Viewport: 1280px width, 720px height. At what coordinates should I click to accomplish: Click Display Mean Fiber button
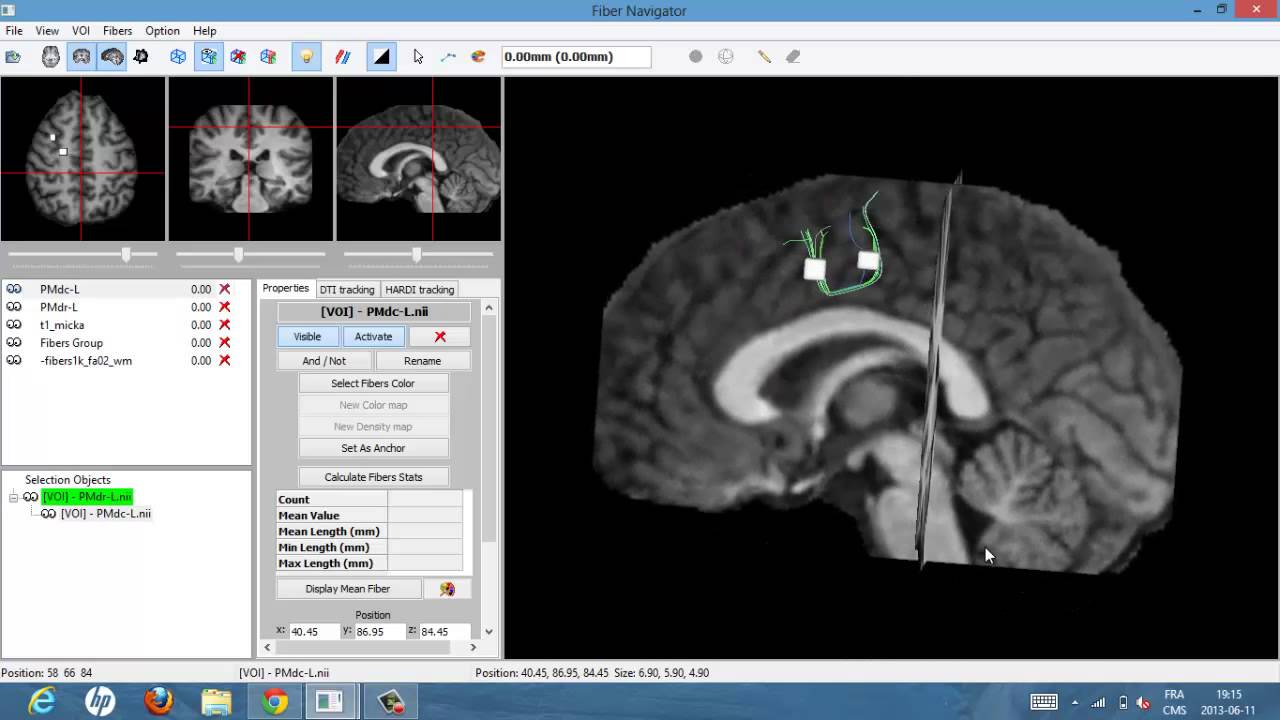(x=348, y=589)
